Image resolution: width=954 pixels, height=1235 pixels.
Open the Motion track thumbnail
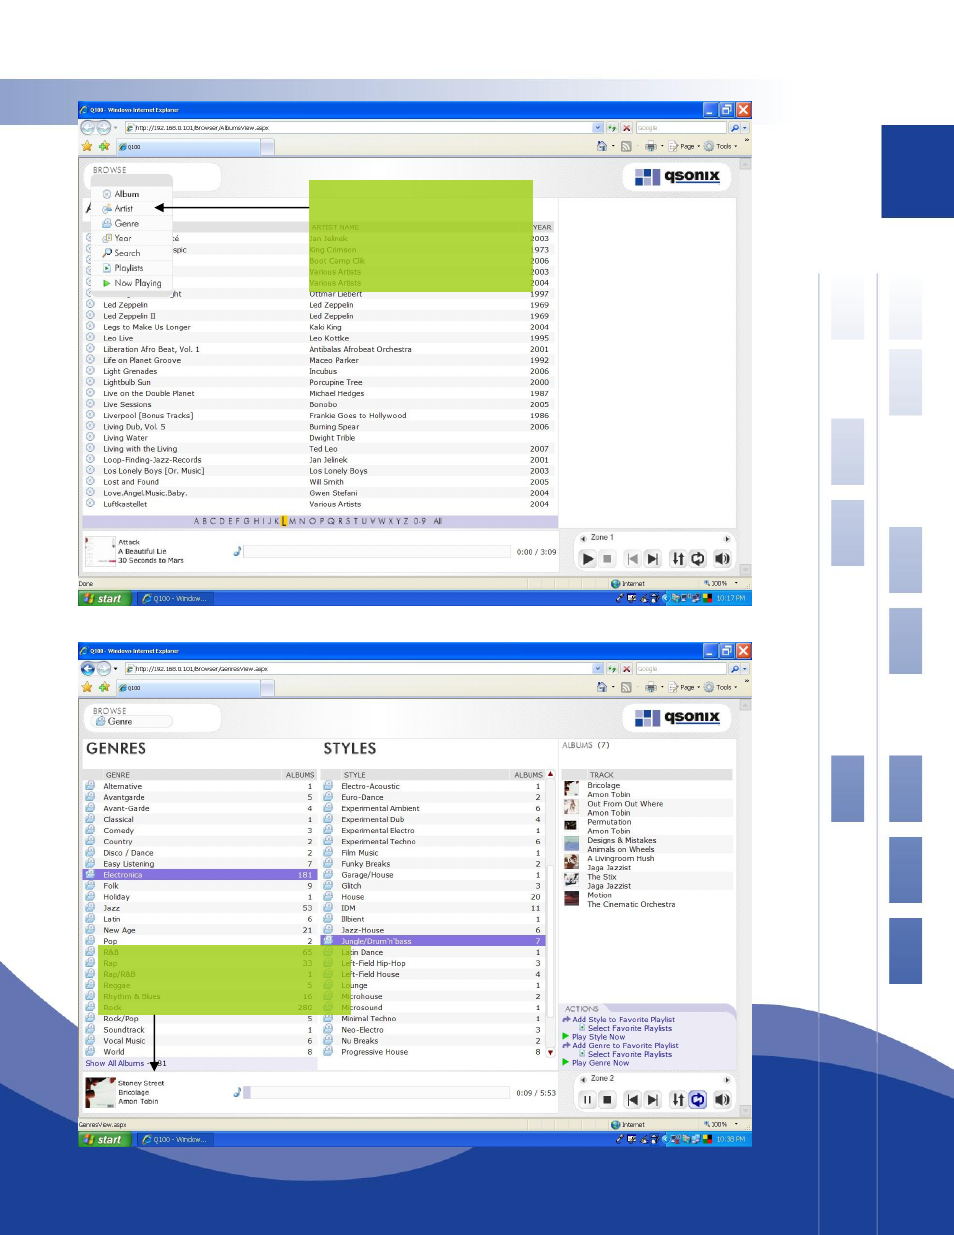pos(571,899)
